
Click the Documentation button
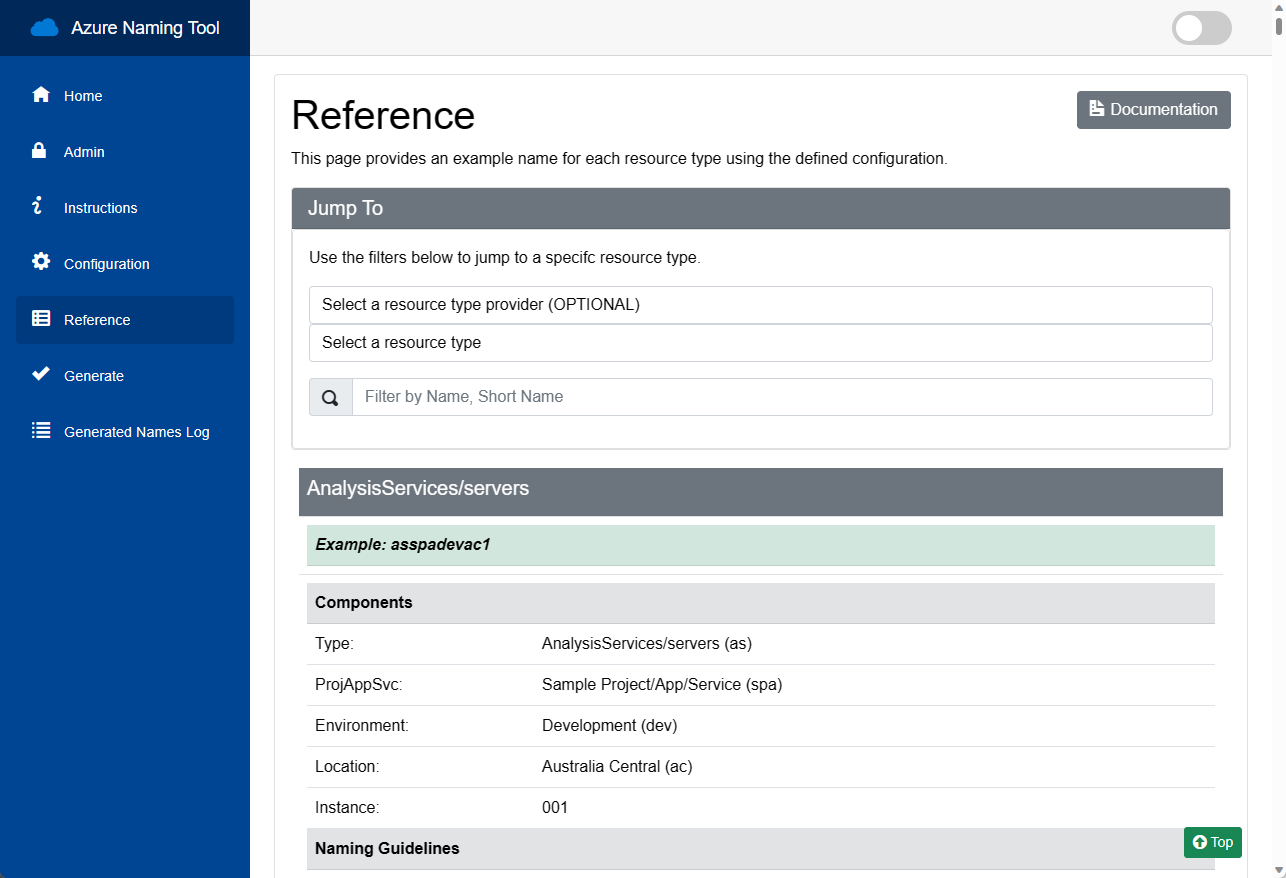coord(1153,109)
